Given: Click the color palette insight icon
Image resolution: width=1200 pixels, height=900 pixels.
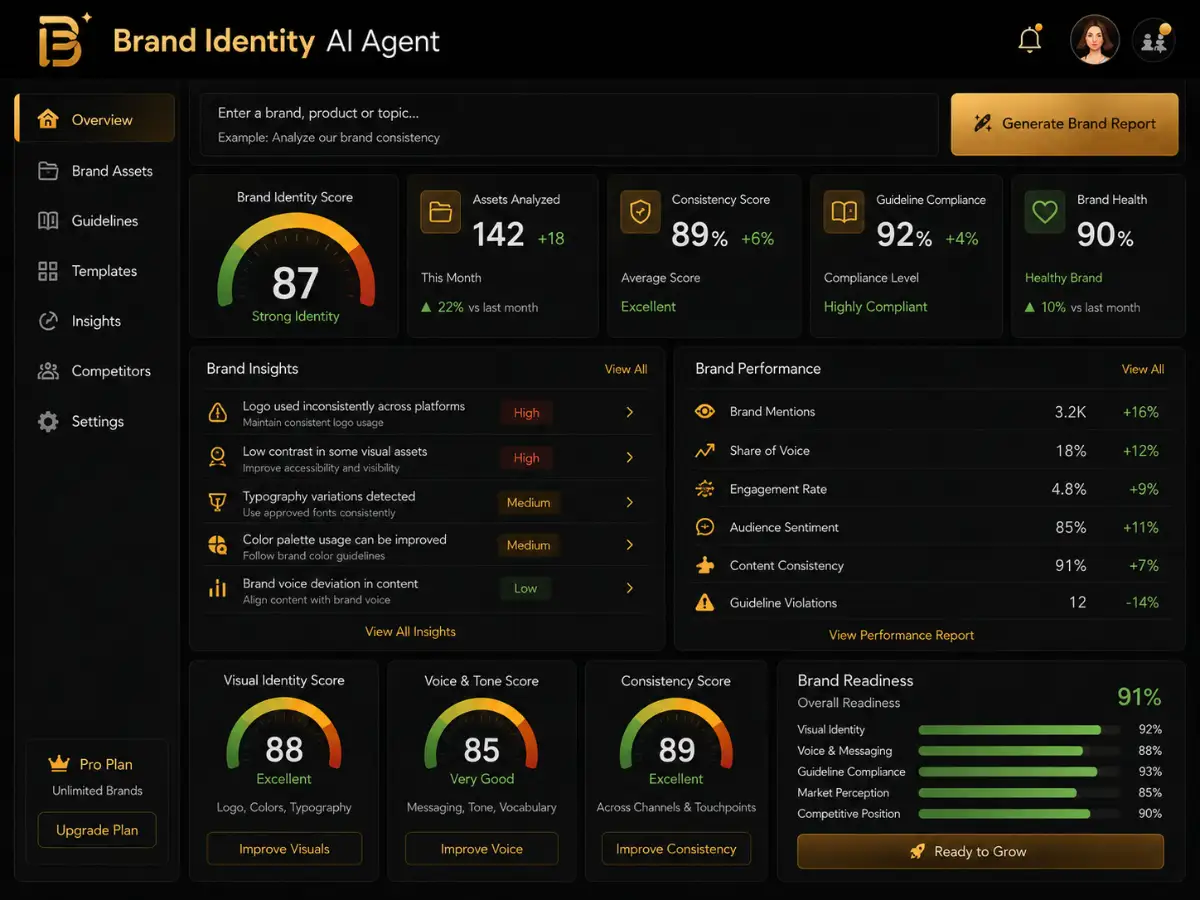Looking at the screenshot, I should [217, 545].
